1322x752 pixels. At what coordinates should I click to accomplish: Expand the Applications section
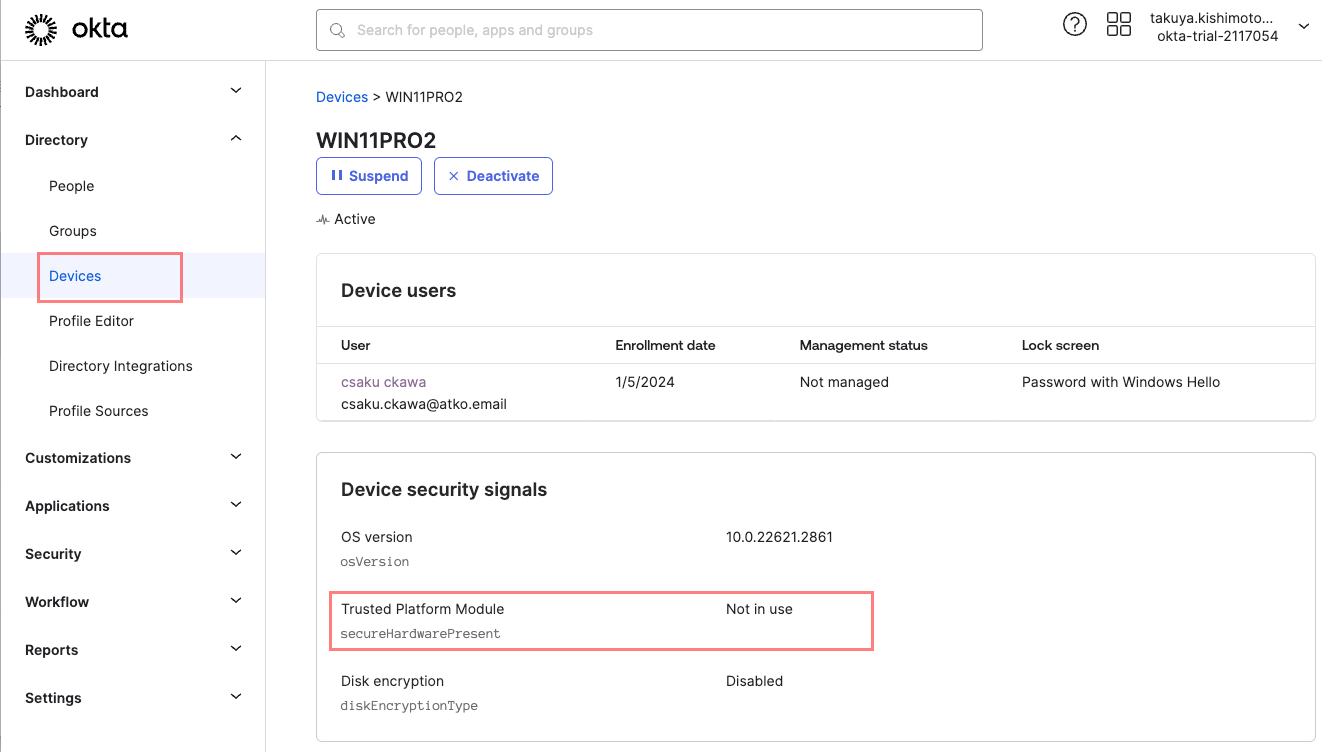pos(236,505)
